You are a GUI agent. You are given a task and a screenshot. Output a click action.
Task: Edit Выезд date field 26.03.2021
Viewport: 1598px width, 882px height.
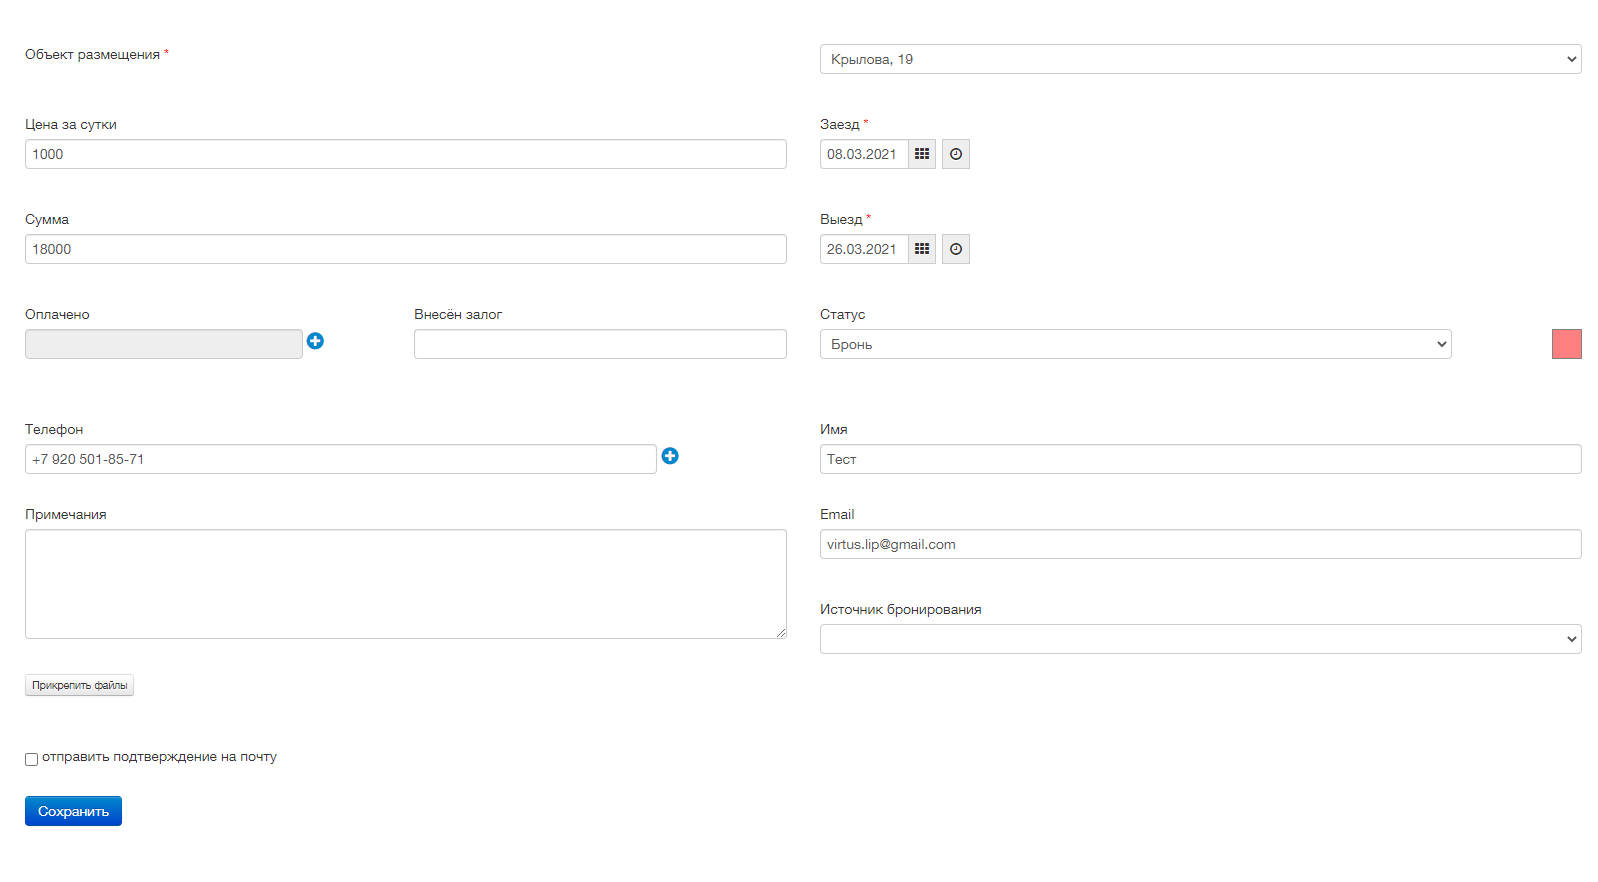tap(864, 249)
